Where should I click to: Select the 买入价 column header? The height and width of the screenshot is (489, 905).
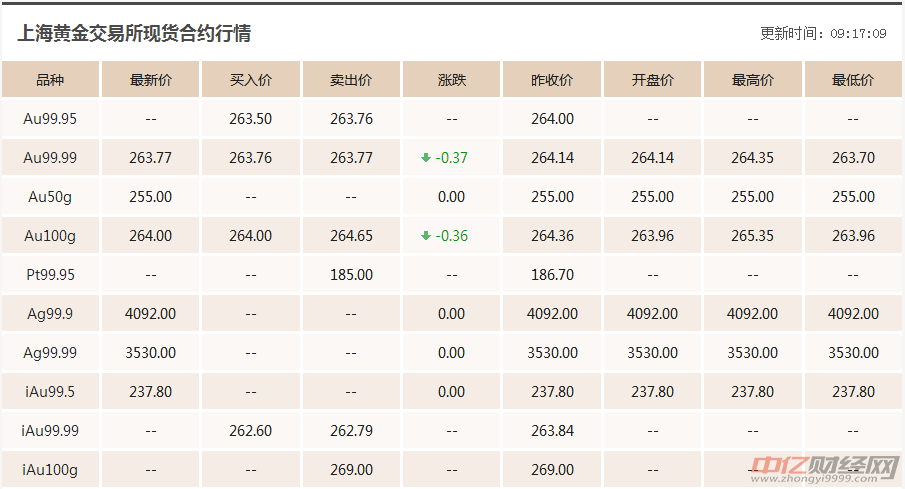pyautogui.click(x=250, y=80)
